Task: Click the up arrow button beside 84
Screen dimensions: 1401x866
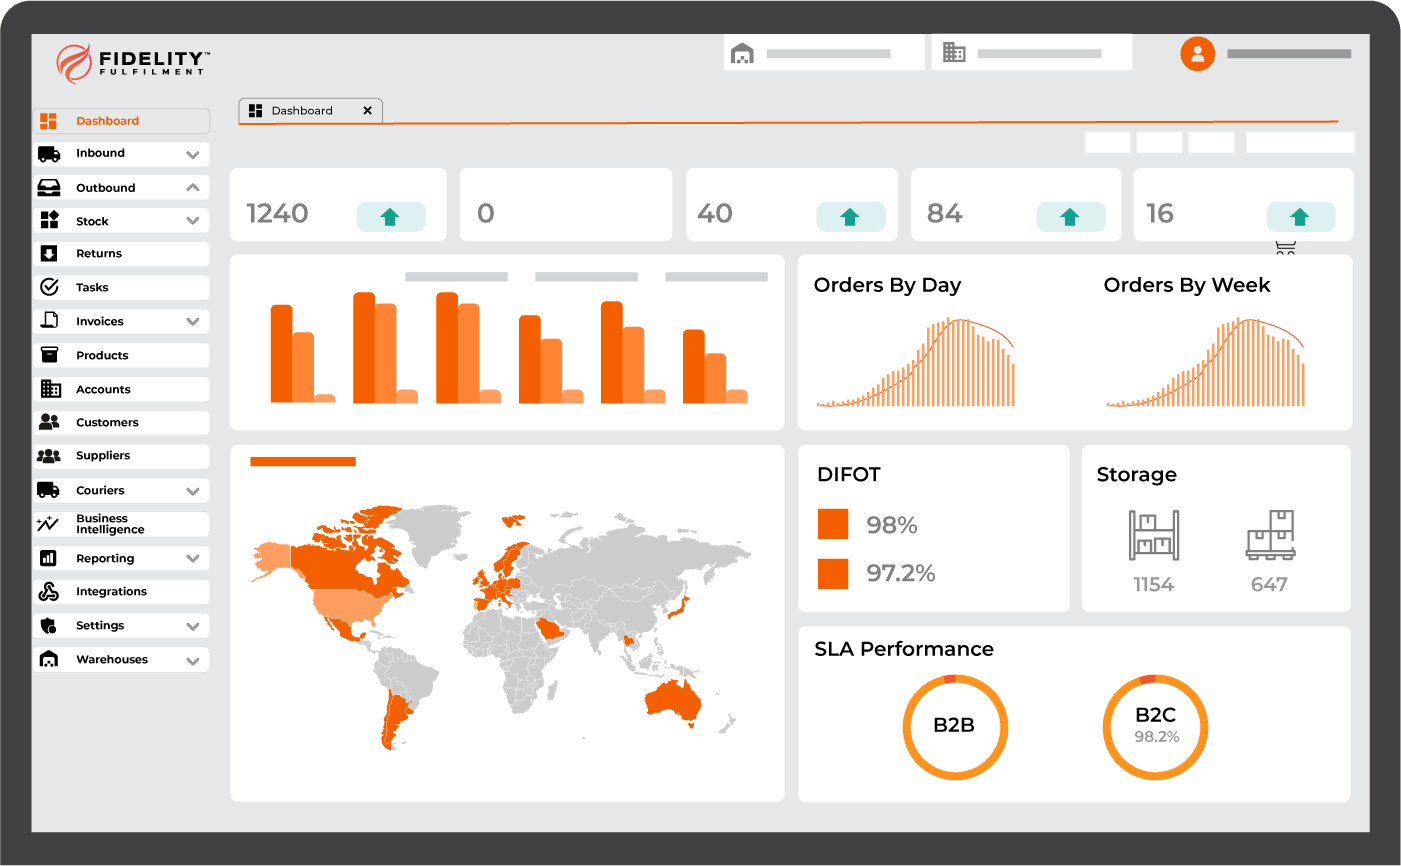Action: coord(1070,217)
